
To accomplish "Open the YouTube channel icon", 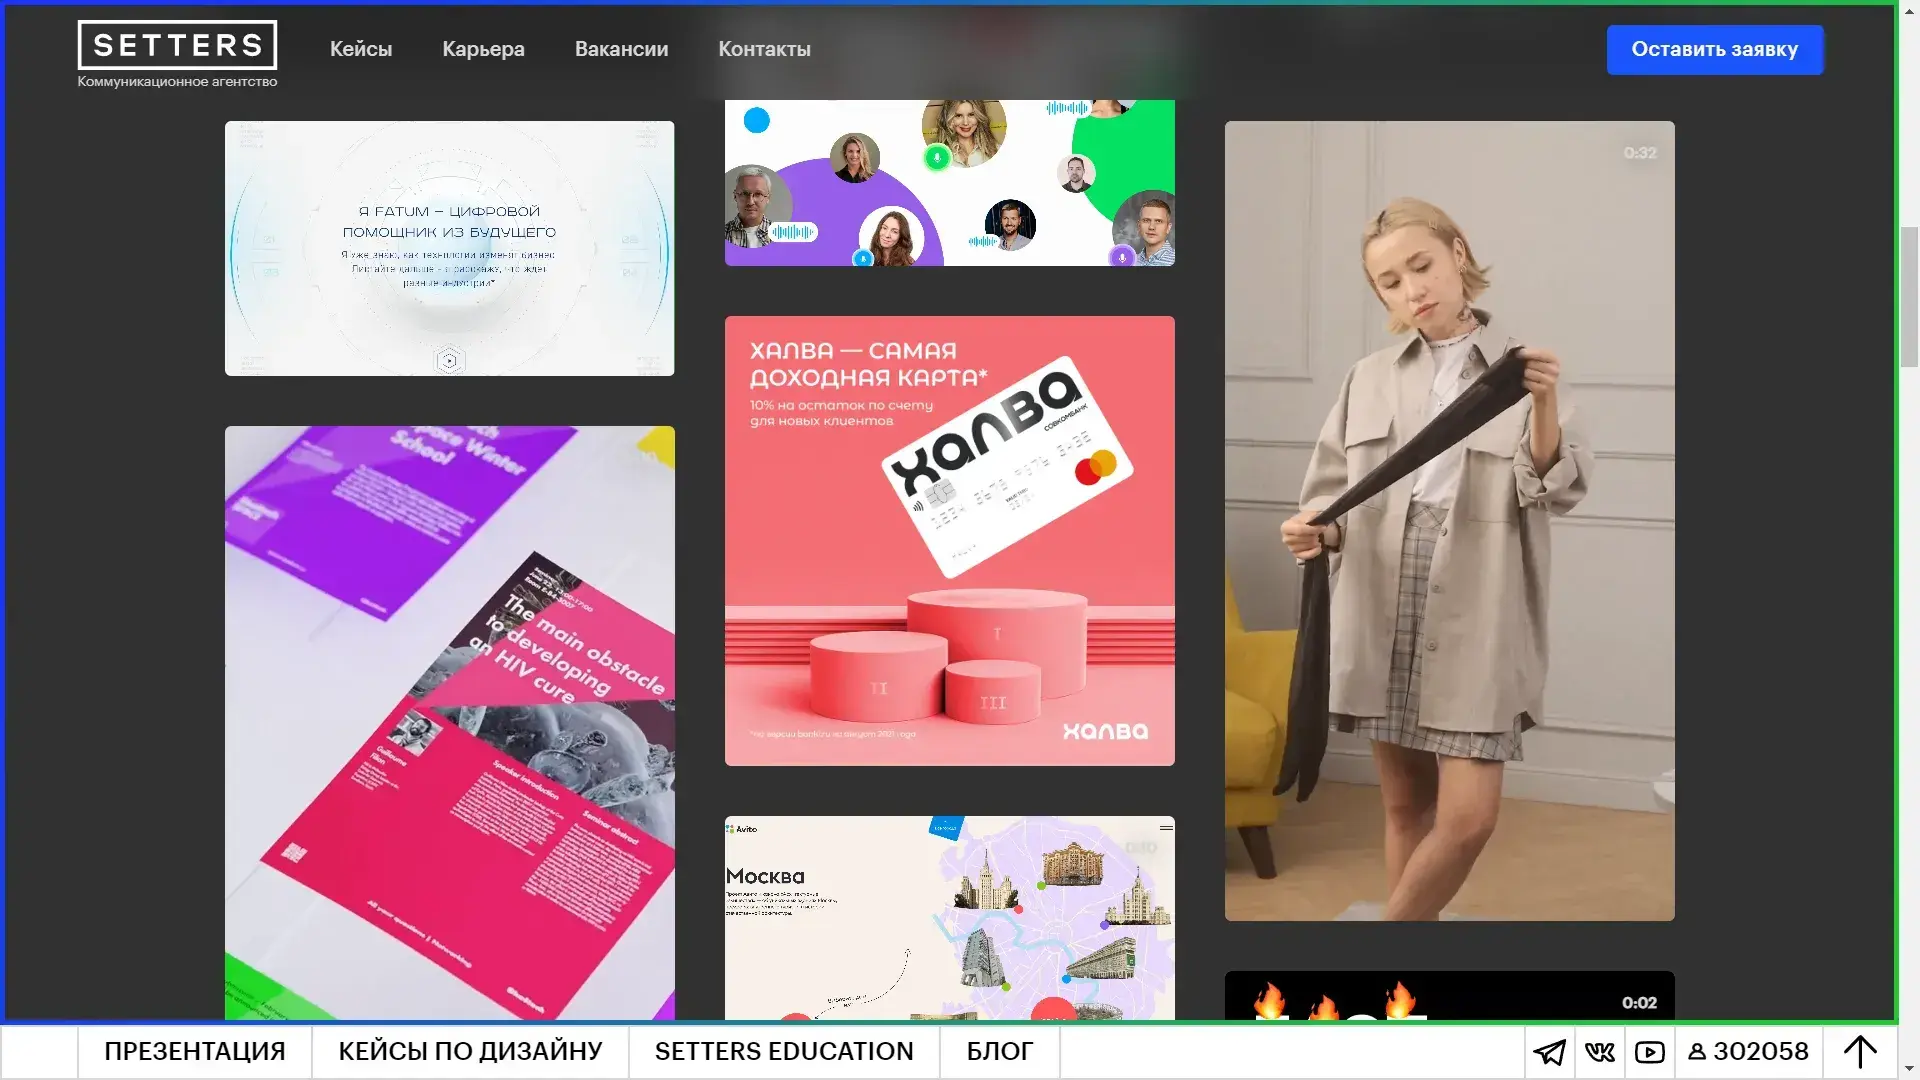I will tap(1649, 1052).
